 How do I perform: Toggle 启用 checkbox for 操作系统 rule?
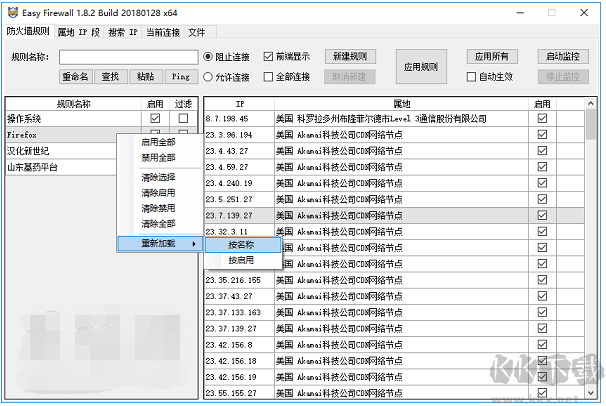tap(154, 119)
